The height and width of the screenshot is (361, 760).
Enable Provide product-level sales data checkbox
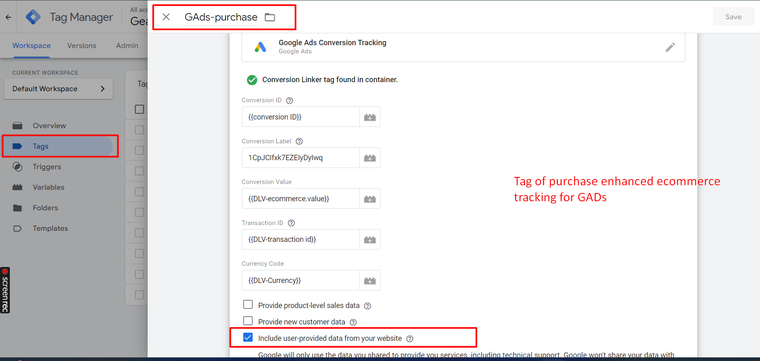(x=248, y=305)
